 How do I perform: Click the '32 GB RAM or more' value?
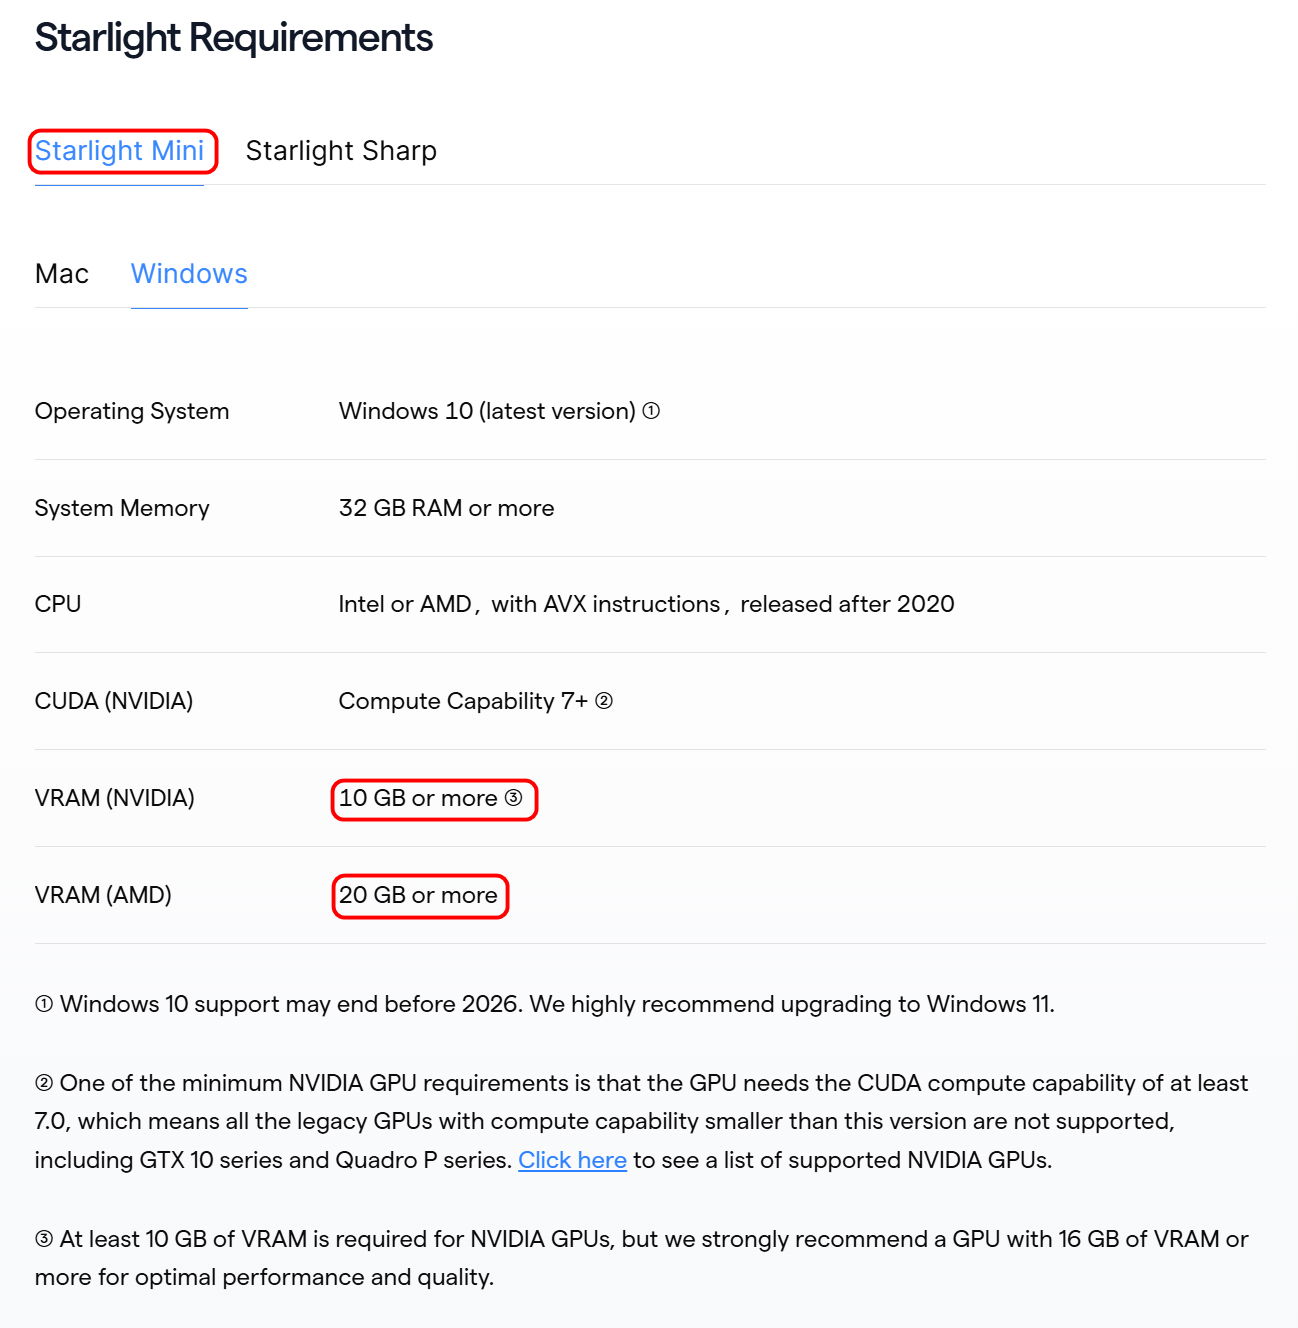tap(446, 508)
